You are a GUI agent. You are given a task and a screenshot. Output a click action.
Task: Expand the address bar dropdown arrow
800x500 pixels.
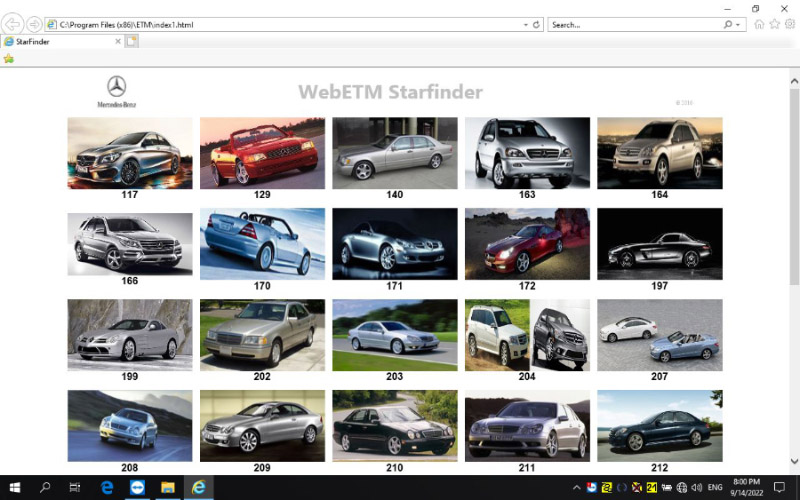point(526,24)
